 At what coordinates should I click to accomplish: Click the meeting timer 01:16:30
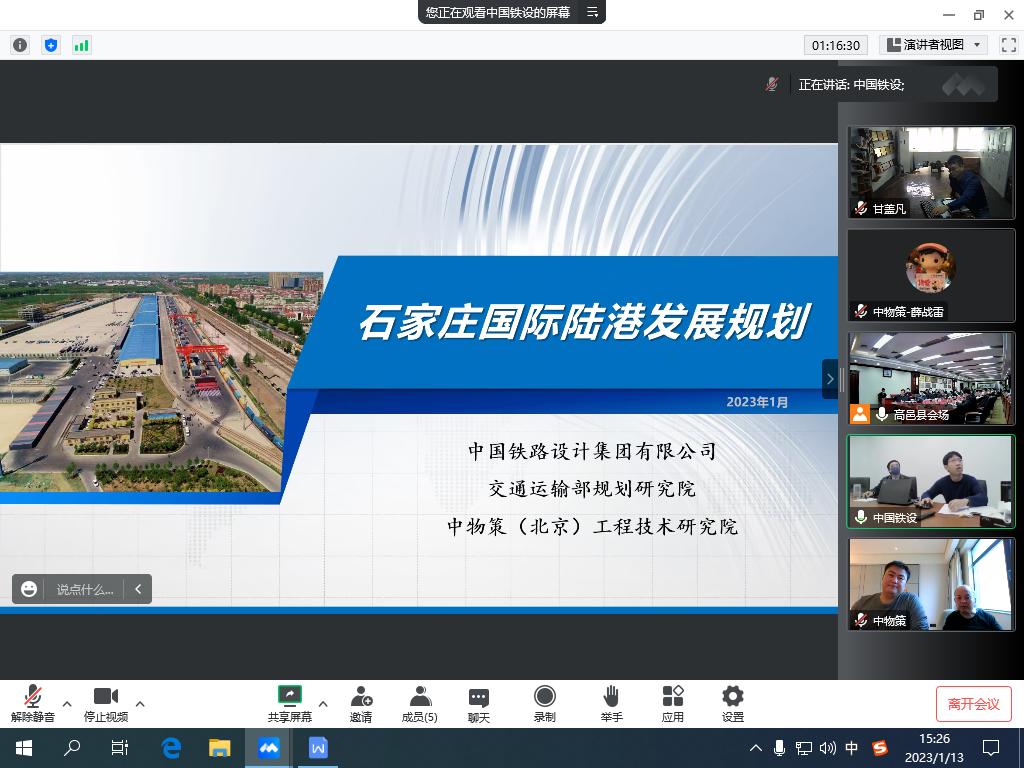(x=835, y=45)
